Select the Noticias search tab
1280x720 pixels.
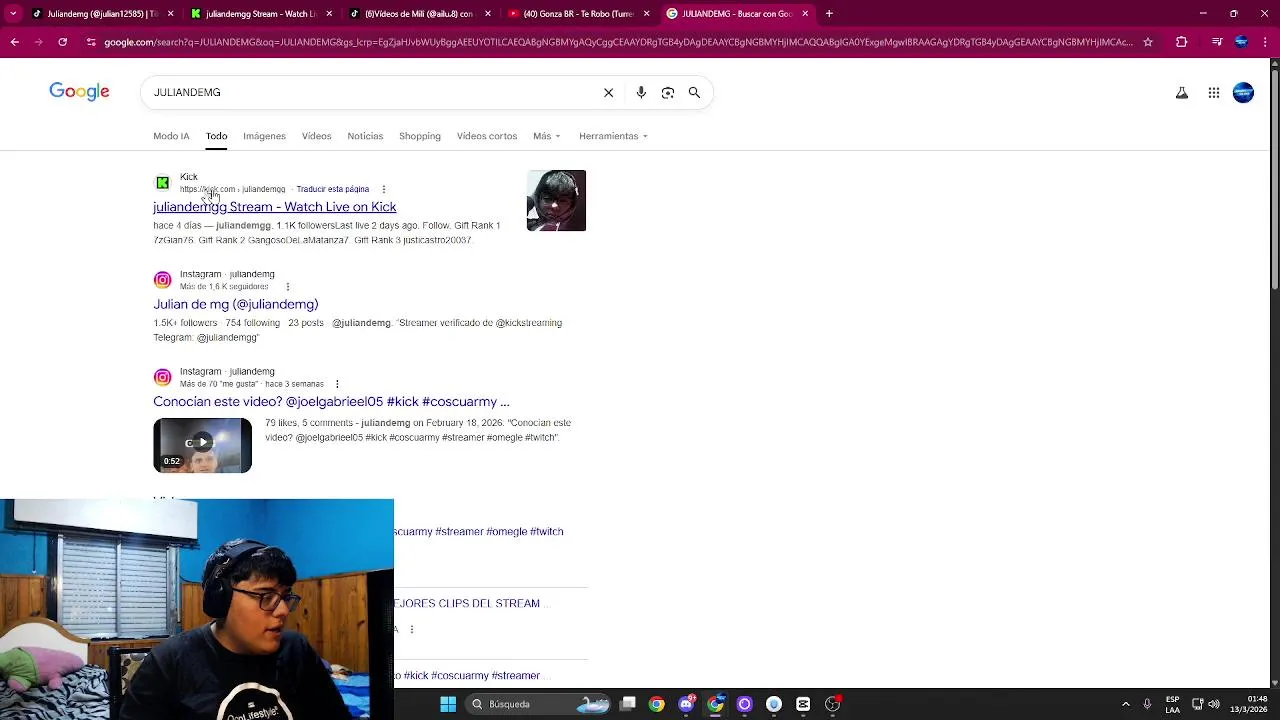click(365, 136)
